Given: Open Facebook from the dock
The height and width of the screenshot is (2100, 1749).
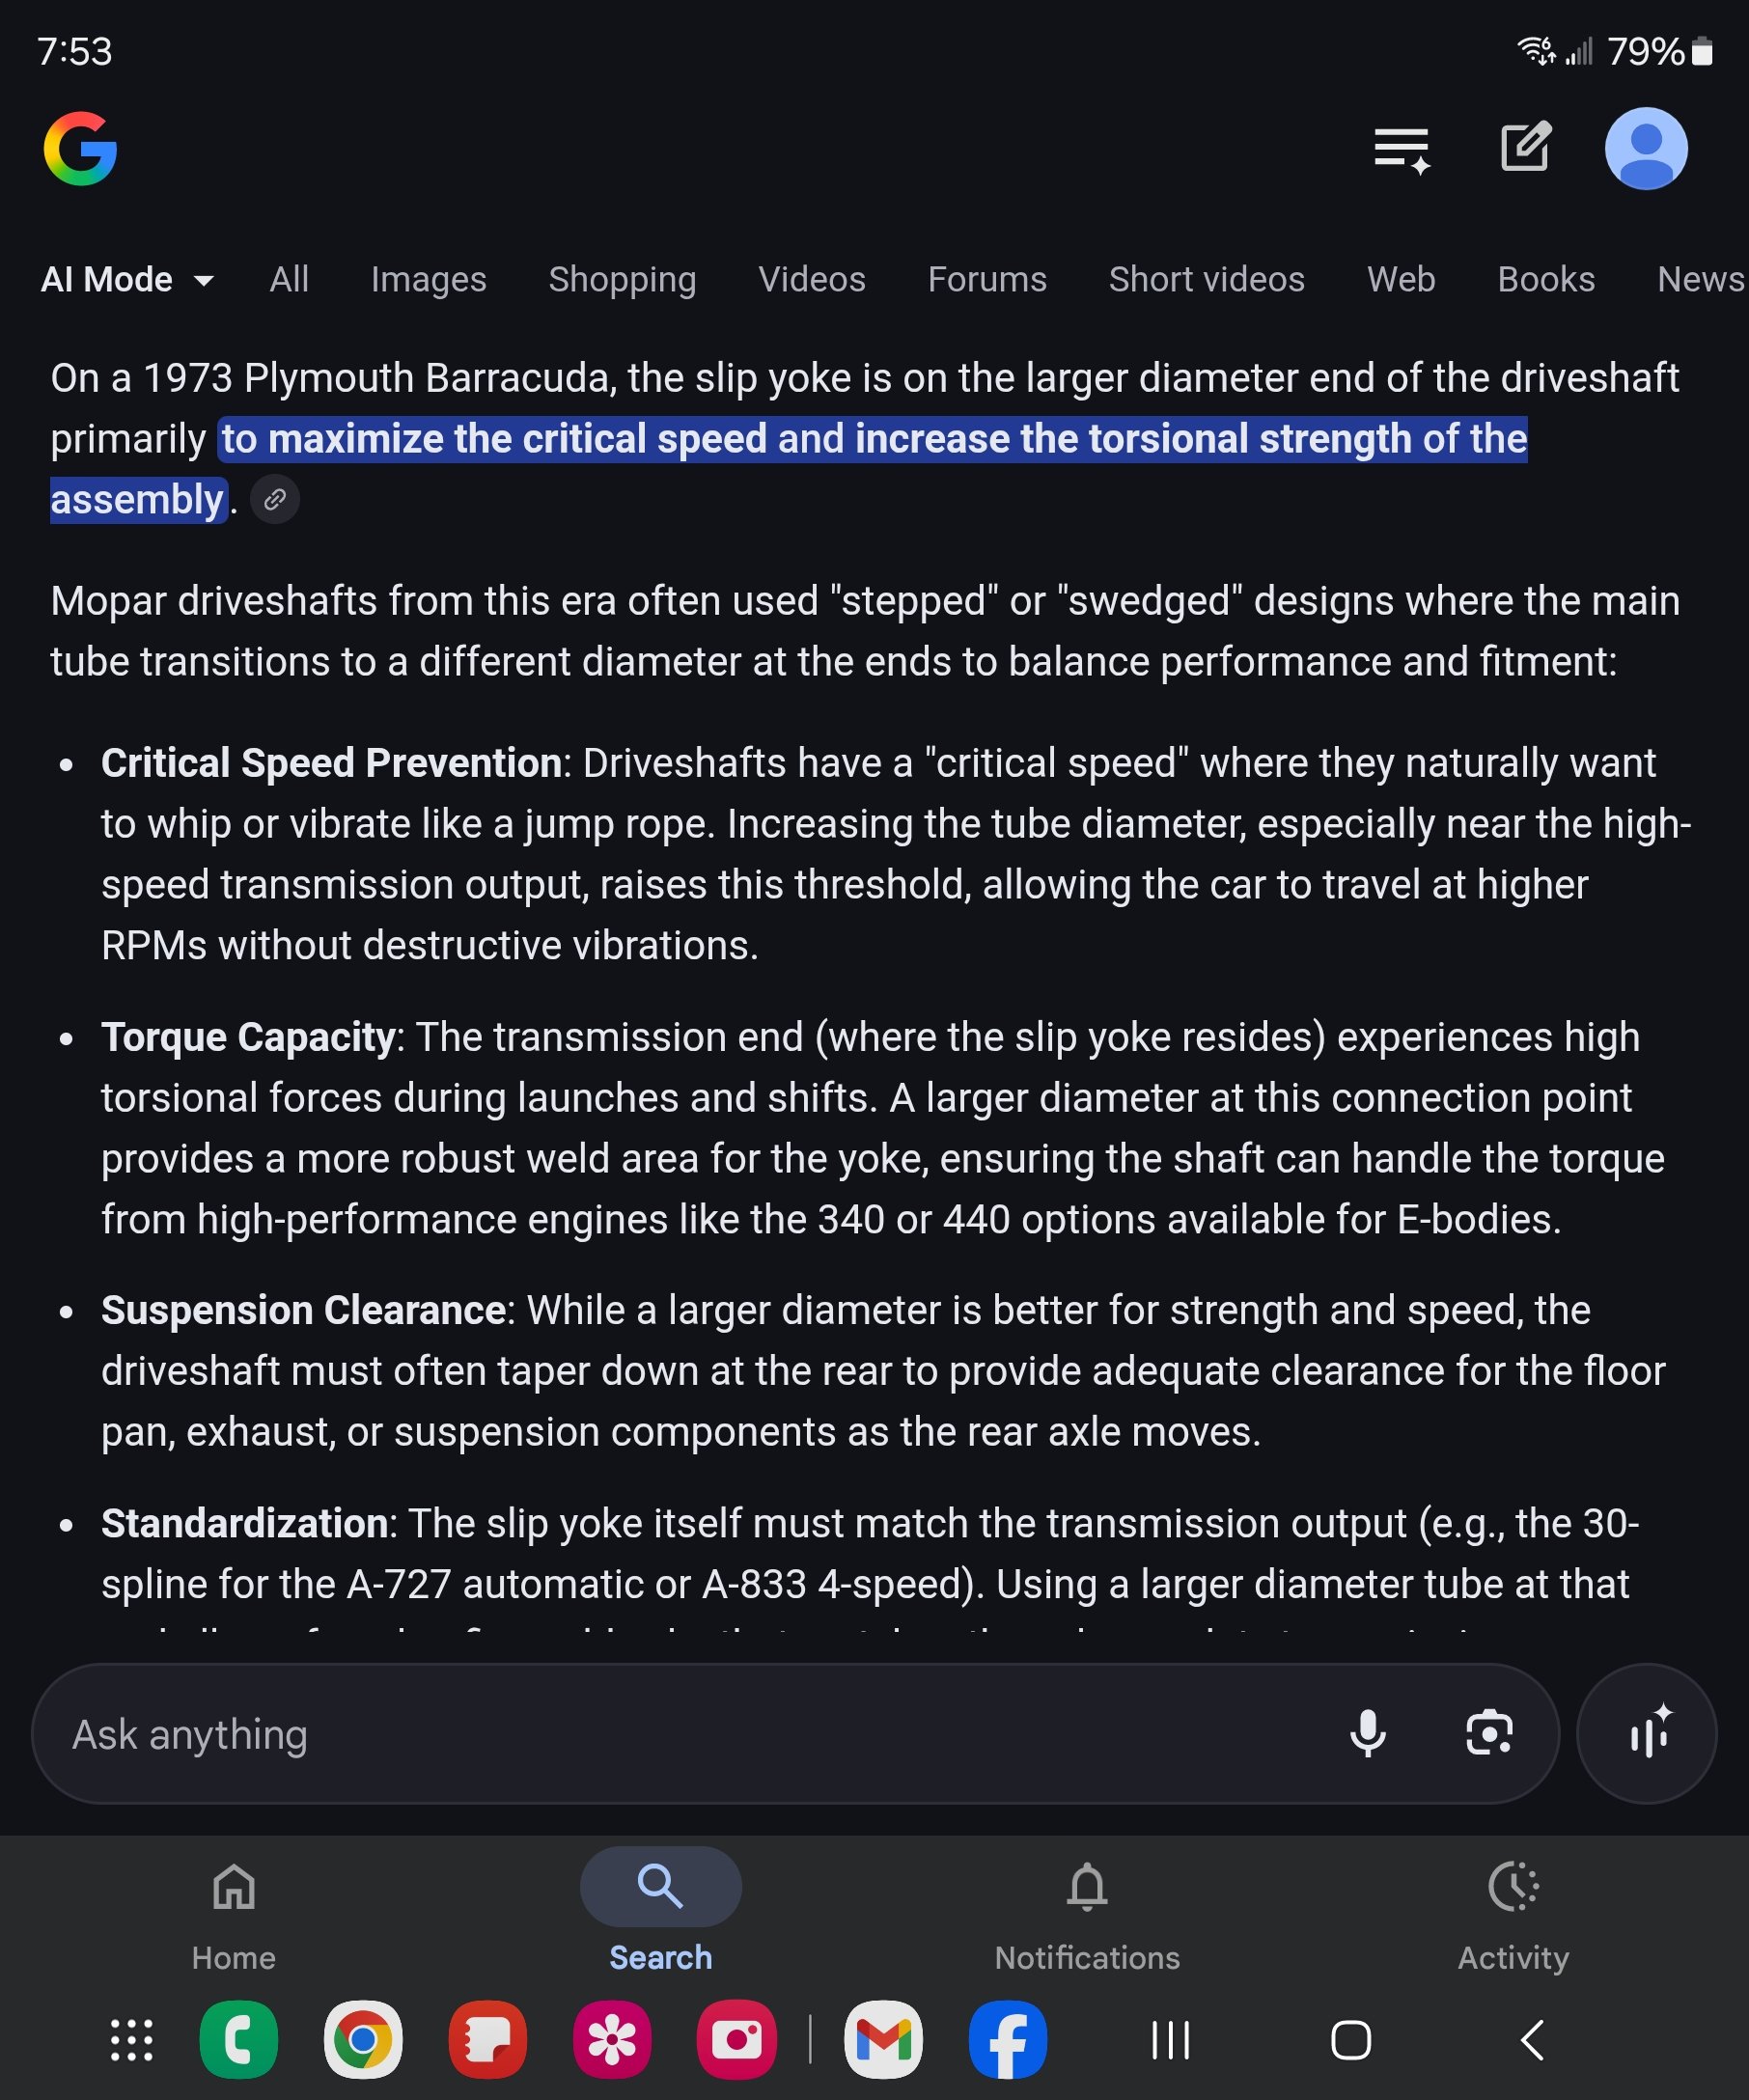Looking at the screenshot, I should pyautogui.click(x=1008, y=2040).
